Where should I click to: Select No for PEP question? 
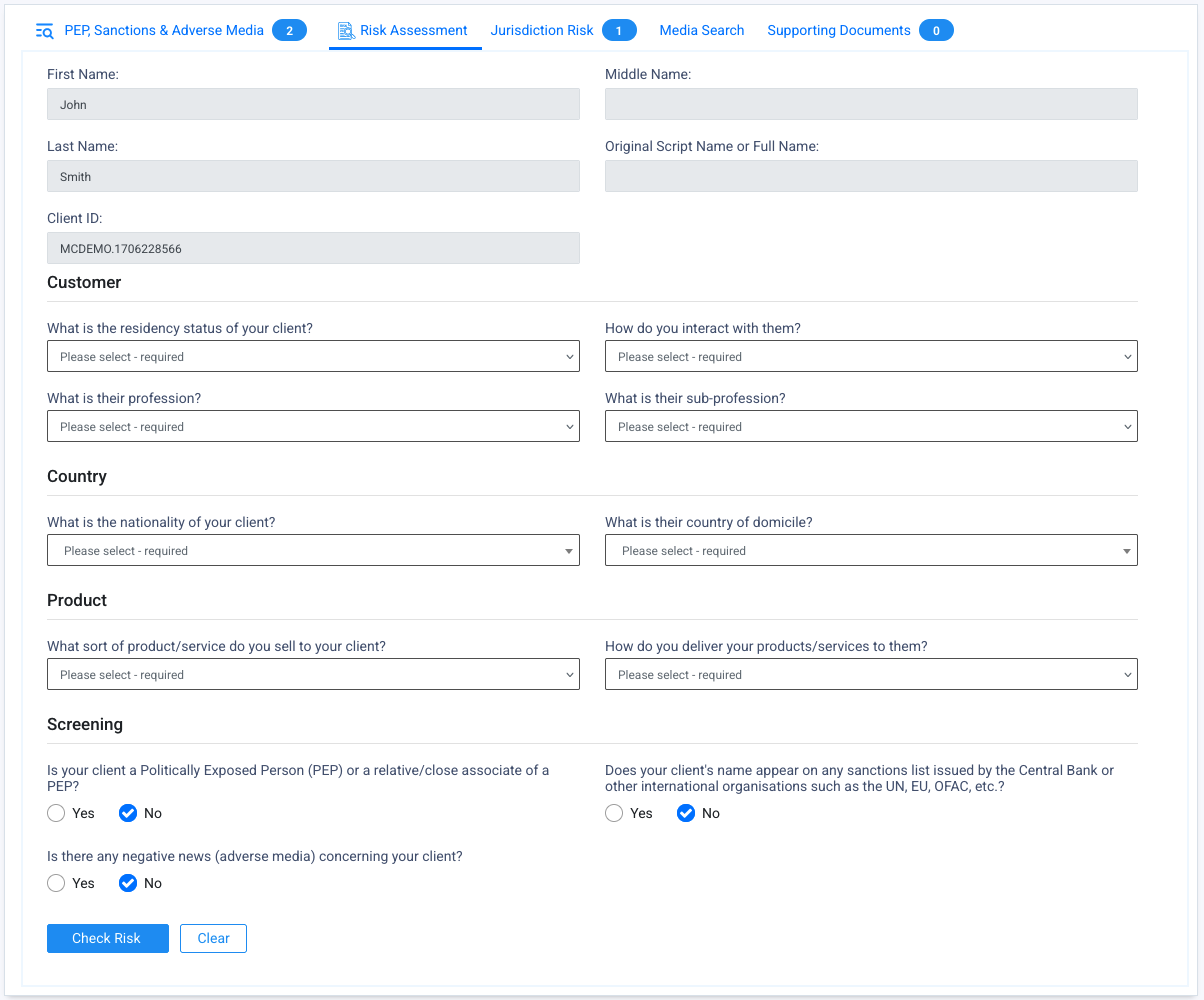pos(128,813)
